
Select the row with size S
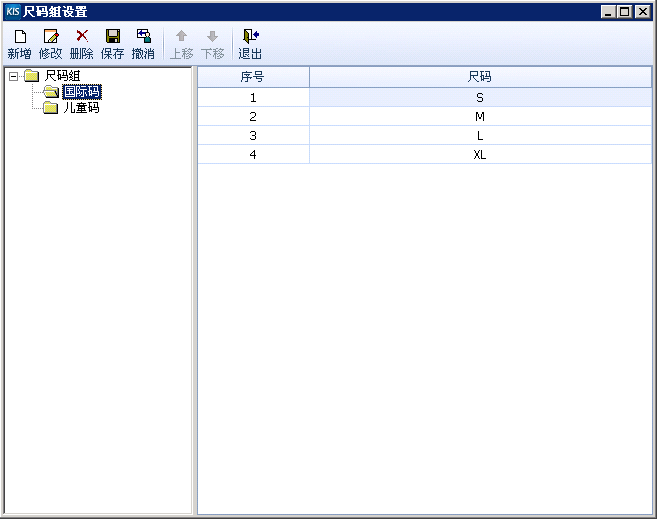(480, 98)
